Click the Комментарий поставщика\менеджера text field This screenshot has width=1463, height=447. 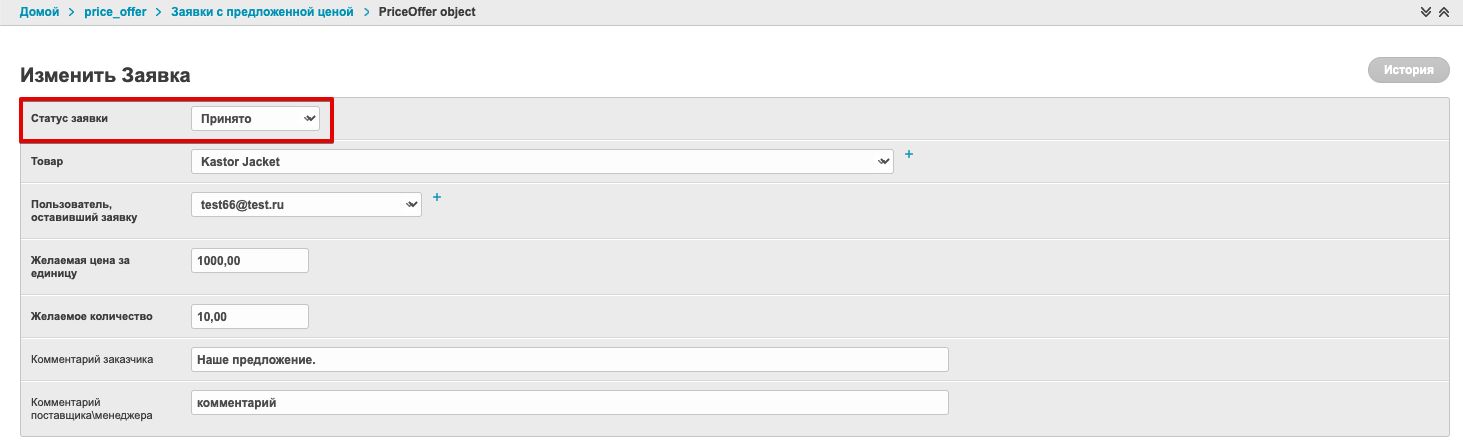[x=569, y=402]
